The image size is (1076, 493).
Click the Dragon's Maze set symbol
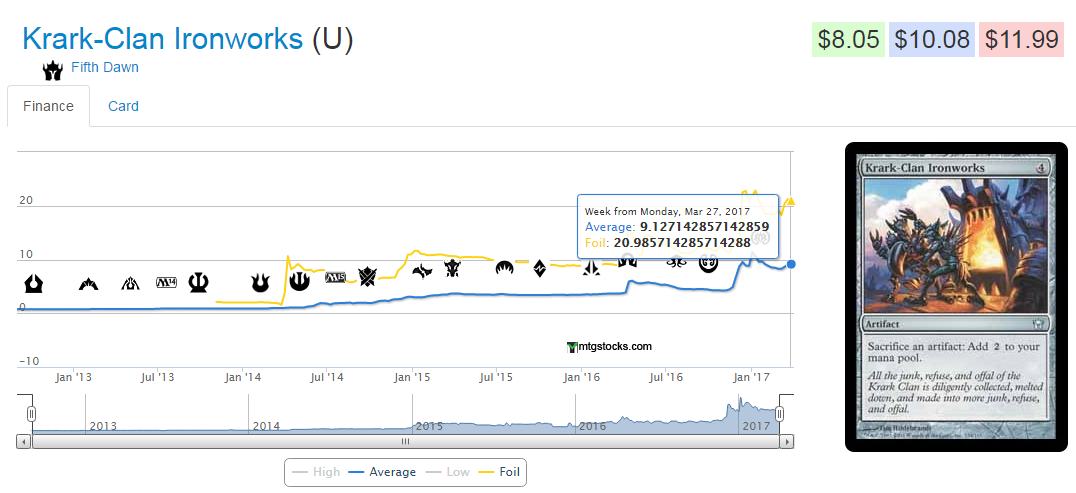130,283
